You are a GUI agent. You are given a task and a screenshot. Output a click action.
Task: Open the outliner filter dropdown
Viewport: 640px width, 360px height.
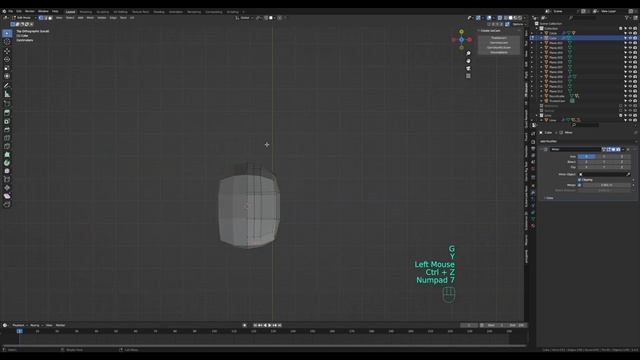628,18
